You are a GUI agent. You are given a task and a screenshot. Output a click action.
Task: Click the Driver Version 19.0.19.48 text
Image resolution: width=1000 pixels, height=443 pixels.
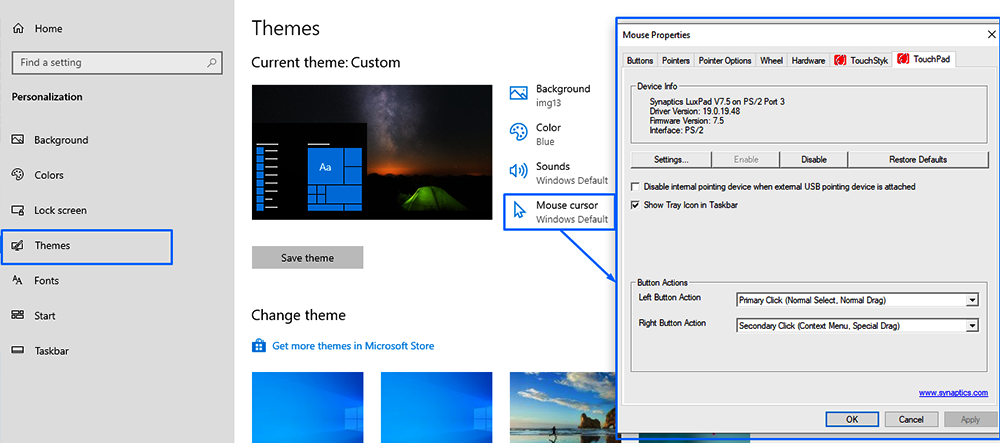(695, 111)
